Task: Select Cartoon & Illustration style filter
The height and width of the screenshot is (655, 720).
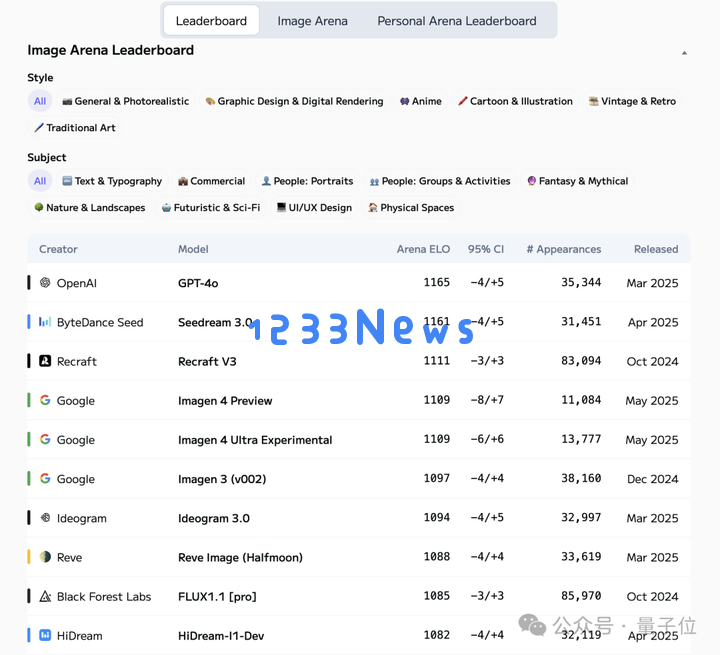Action: pyautogui.click(x=515, y=101)
